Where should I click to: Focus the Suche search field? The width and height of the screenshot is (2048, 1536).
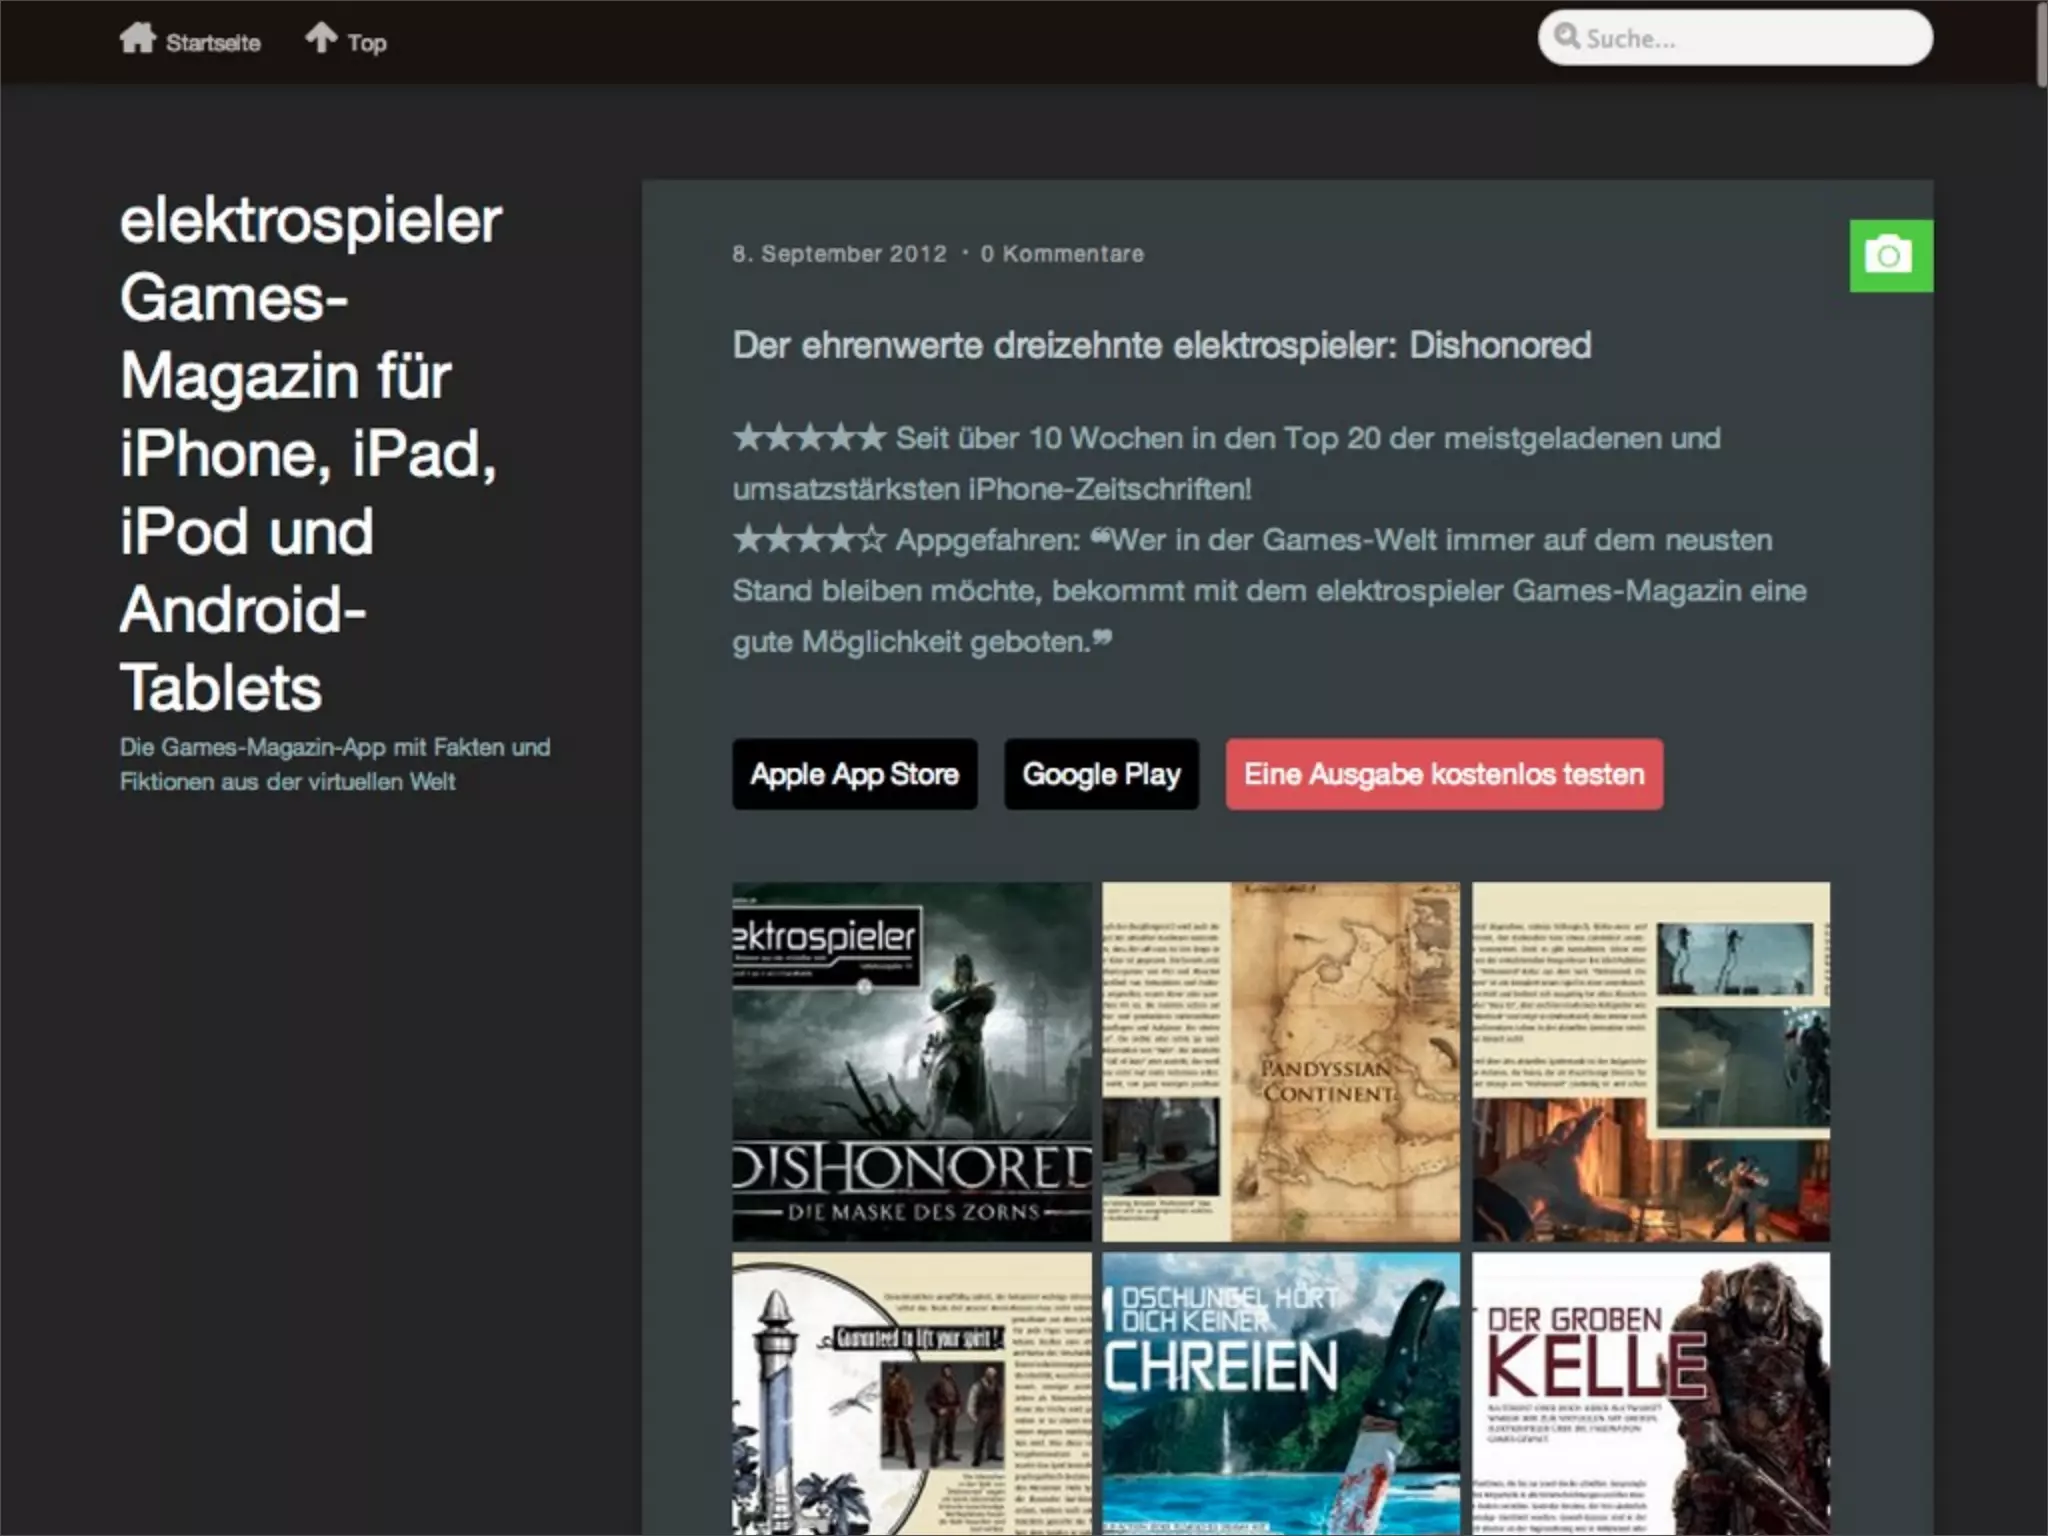[1750, 39]
